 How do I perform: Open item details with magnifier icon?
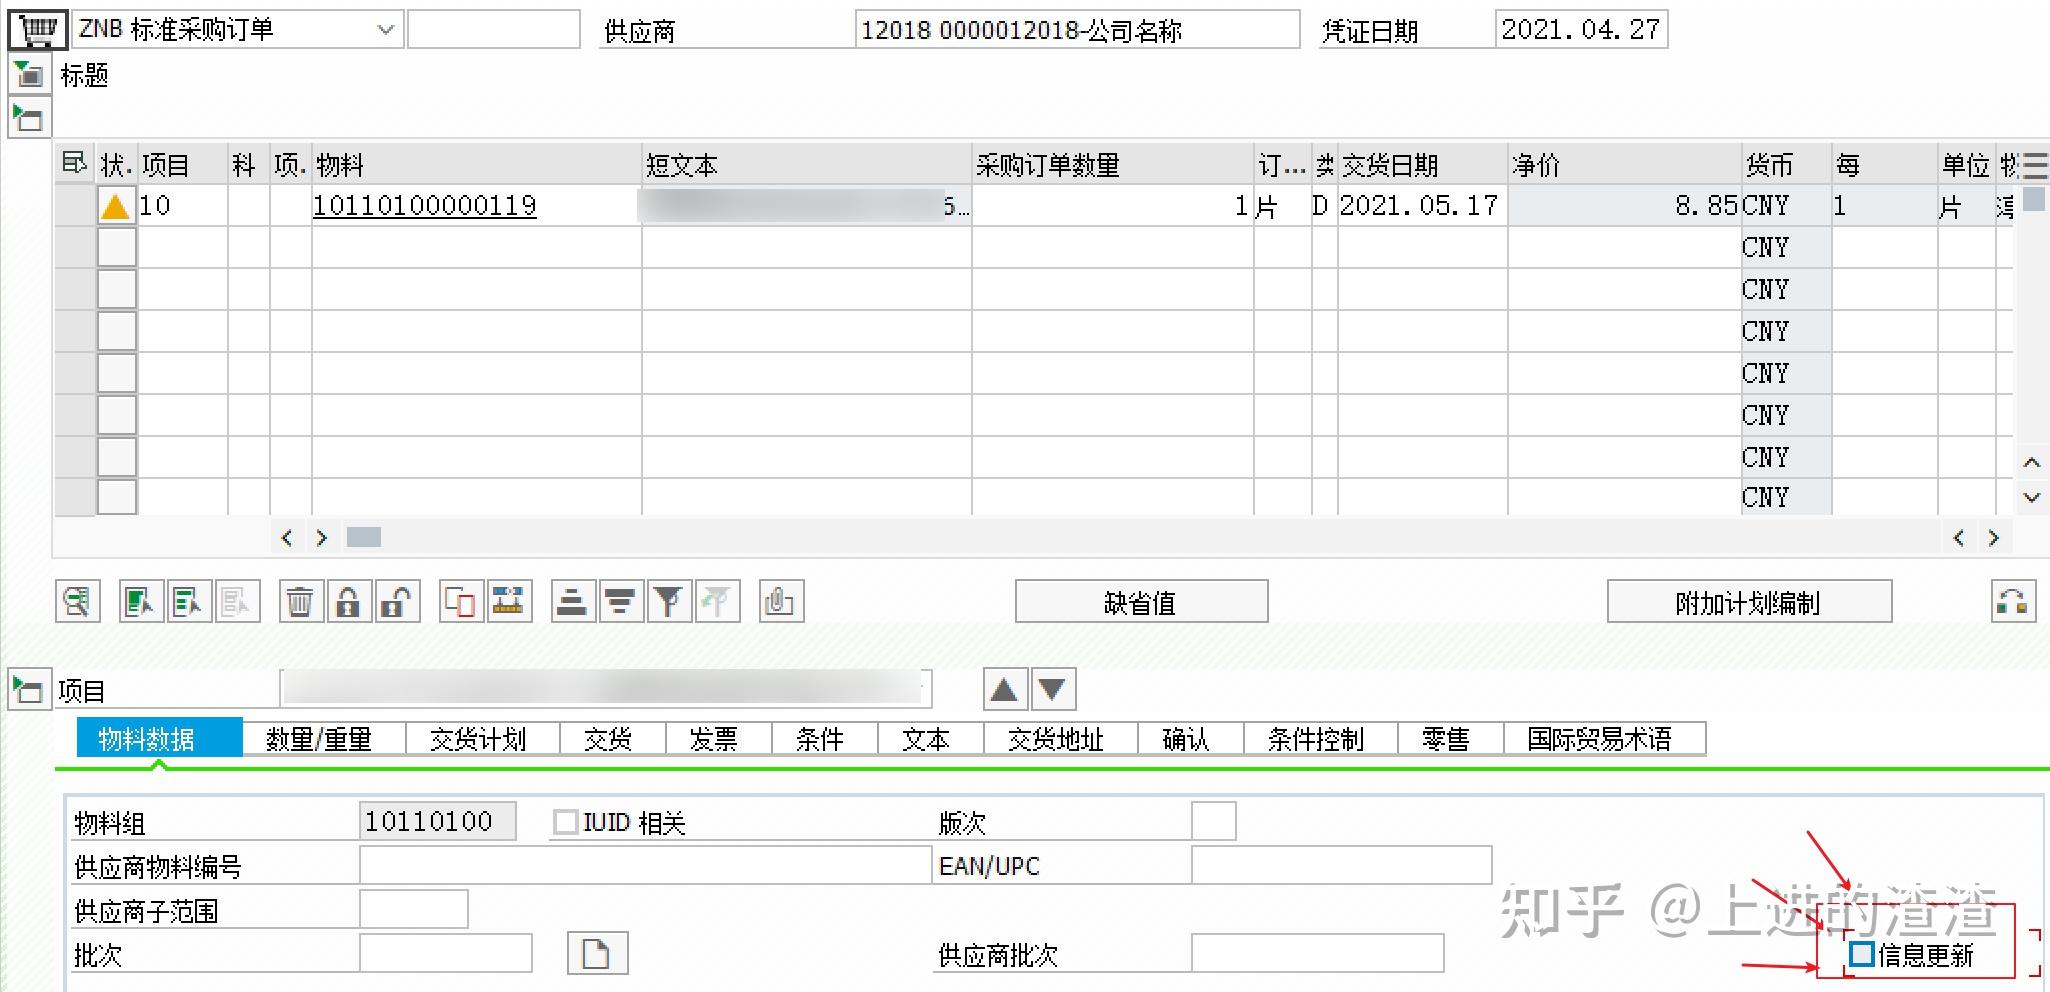tap(78, 601)
